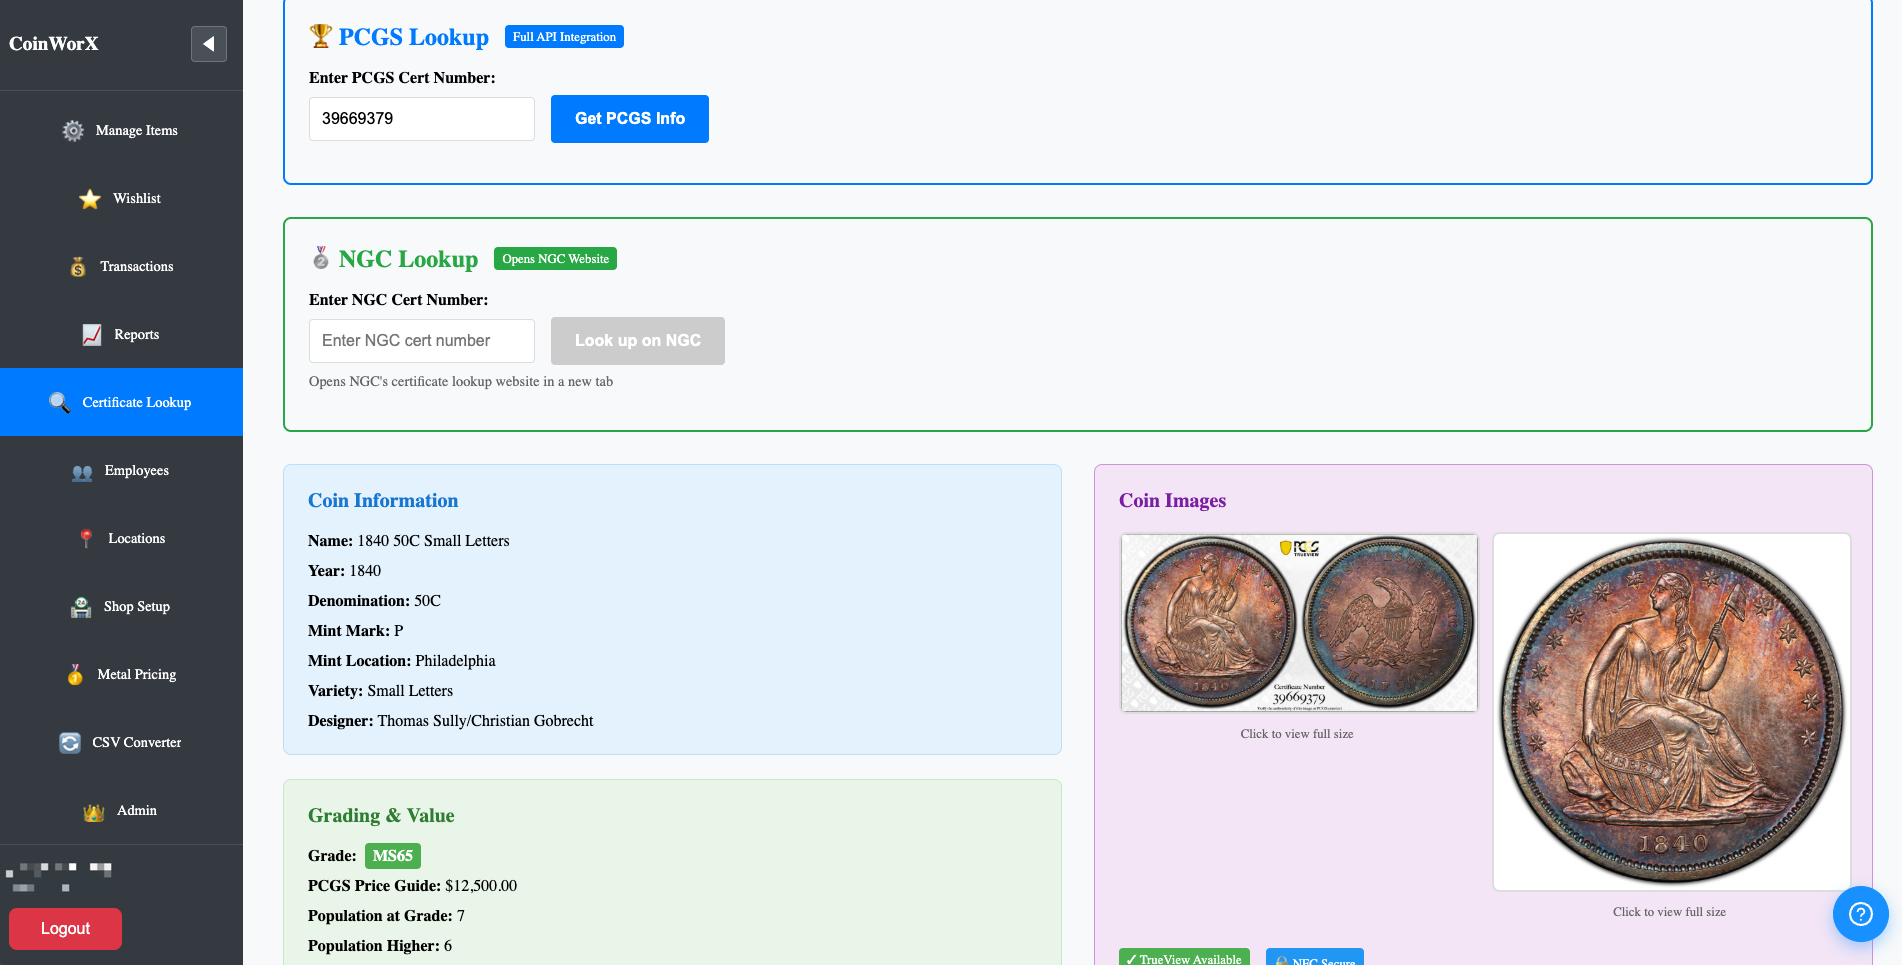The width and height of the screenshot is (1902, 965).
Task: Click the Metal Pricing medal icon
Action: 75,675
